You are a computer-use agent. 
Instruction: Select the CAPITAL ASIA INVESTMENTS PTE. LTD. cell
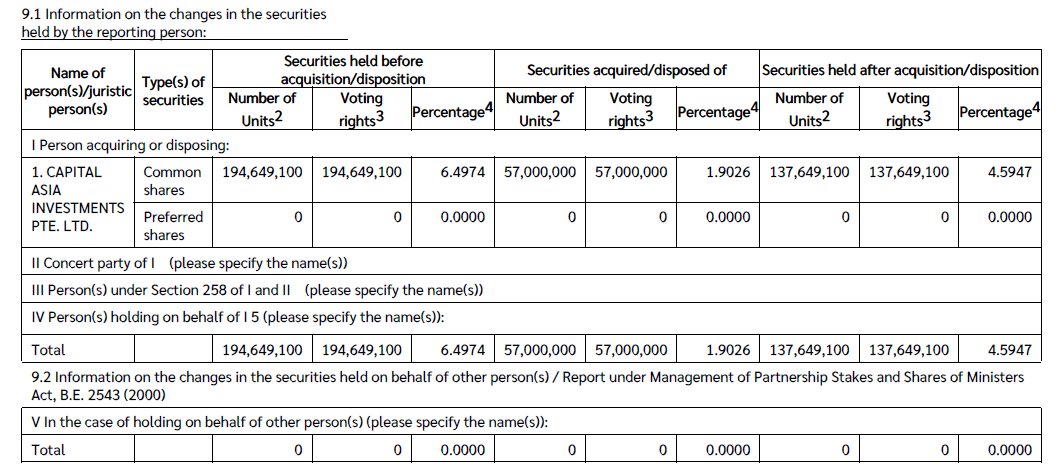tap(78, 199)
